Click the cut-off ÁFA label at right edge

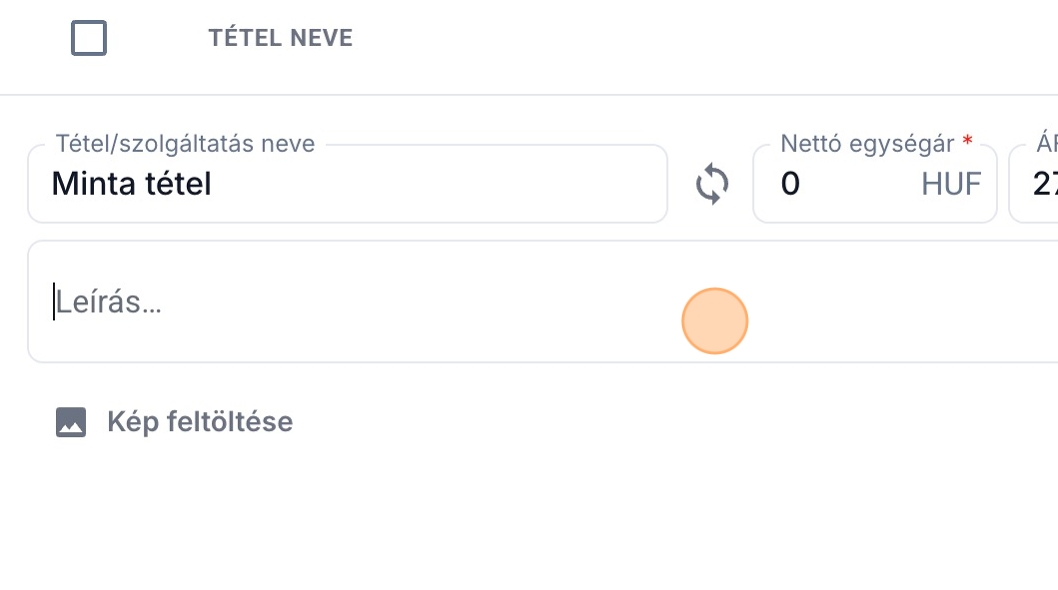[x=1047, y=144]
